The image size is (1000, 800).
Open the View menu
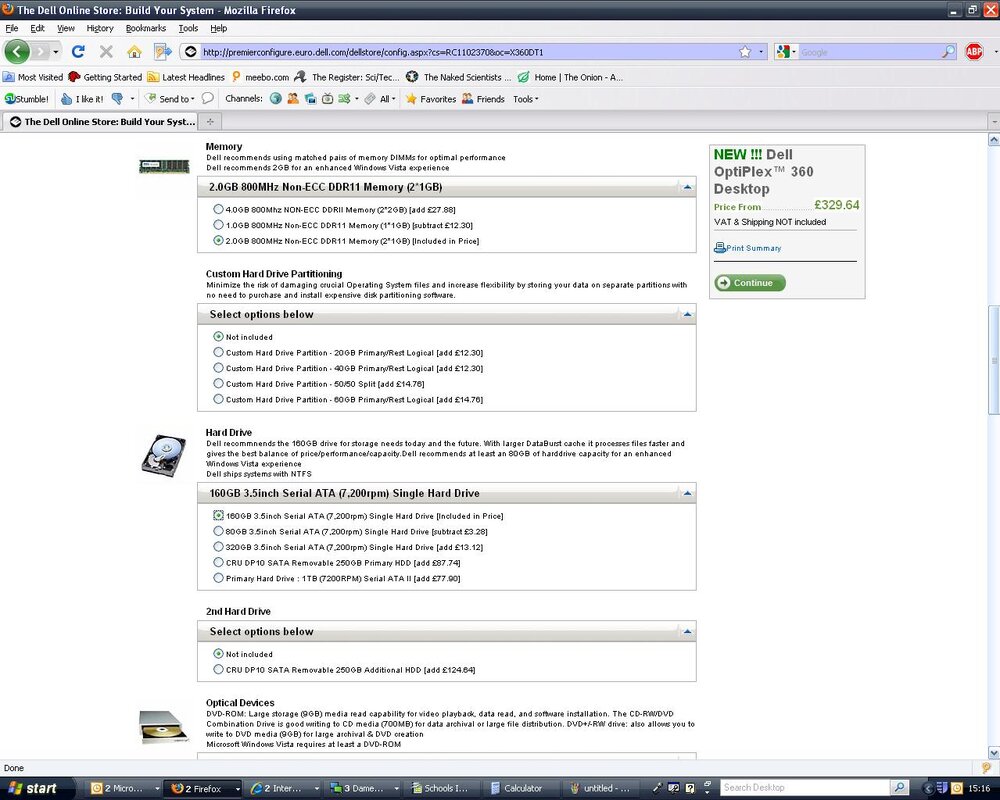pos(66,28)
